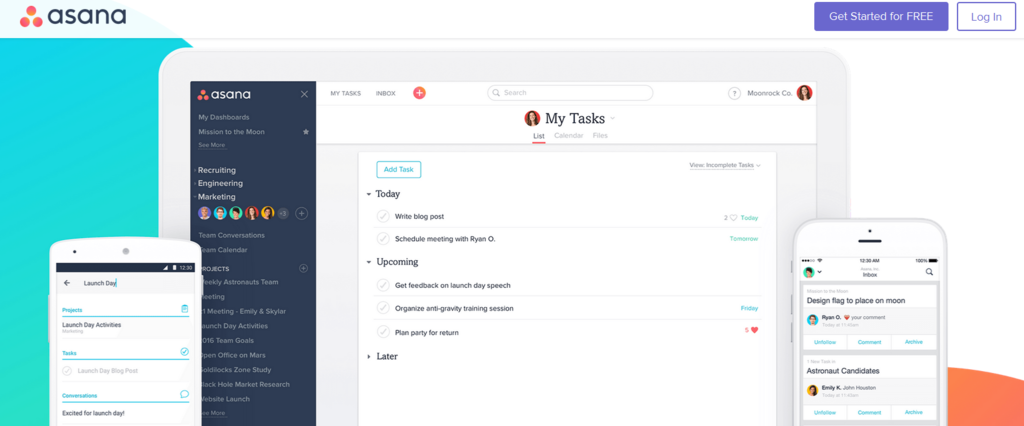Expand the Engineering team
Screen dimensions: 1024x426
tap(220, 184)
